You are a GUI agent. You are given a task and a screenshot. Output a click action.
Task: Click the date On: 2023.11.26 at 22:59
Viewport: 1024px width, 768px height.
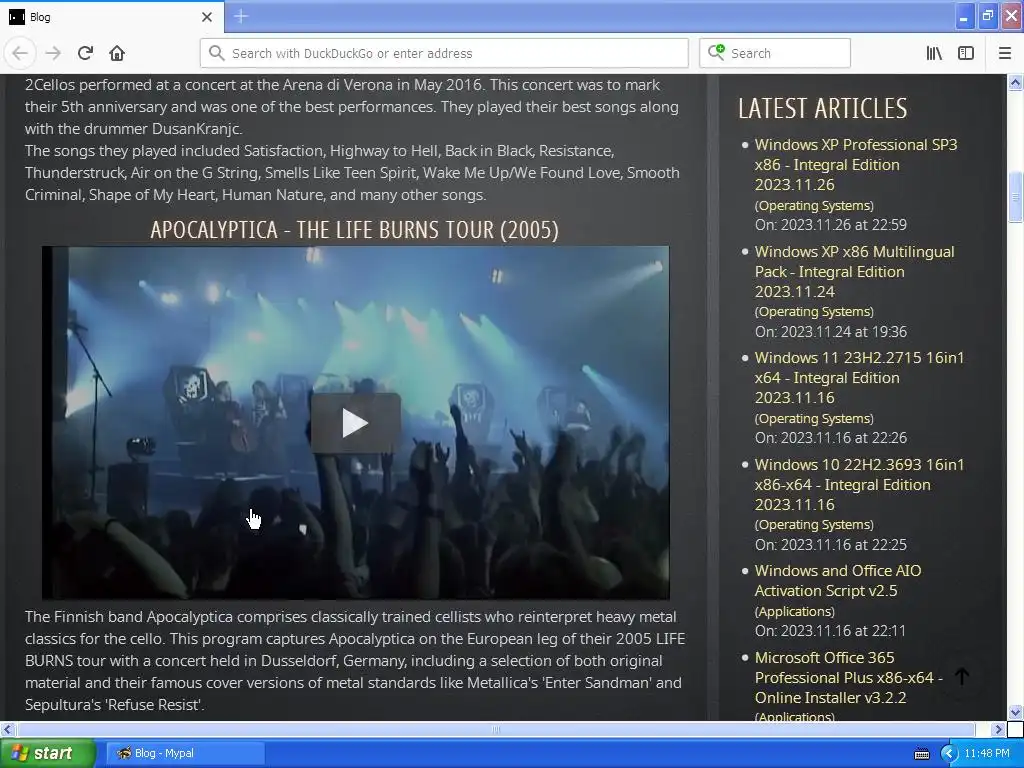tap(831, 225)
